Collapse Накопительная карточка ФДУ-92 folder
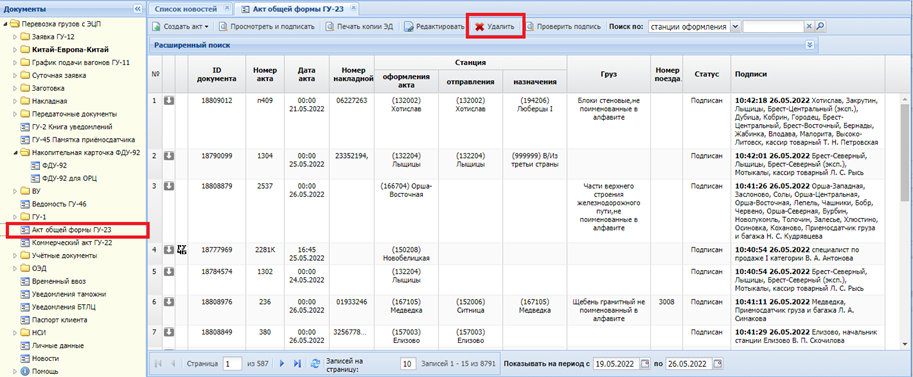 click(15, 153)
